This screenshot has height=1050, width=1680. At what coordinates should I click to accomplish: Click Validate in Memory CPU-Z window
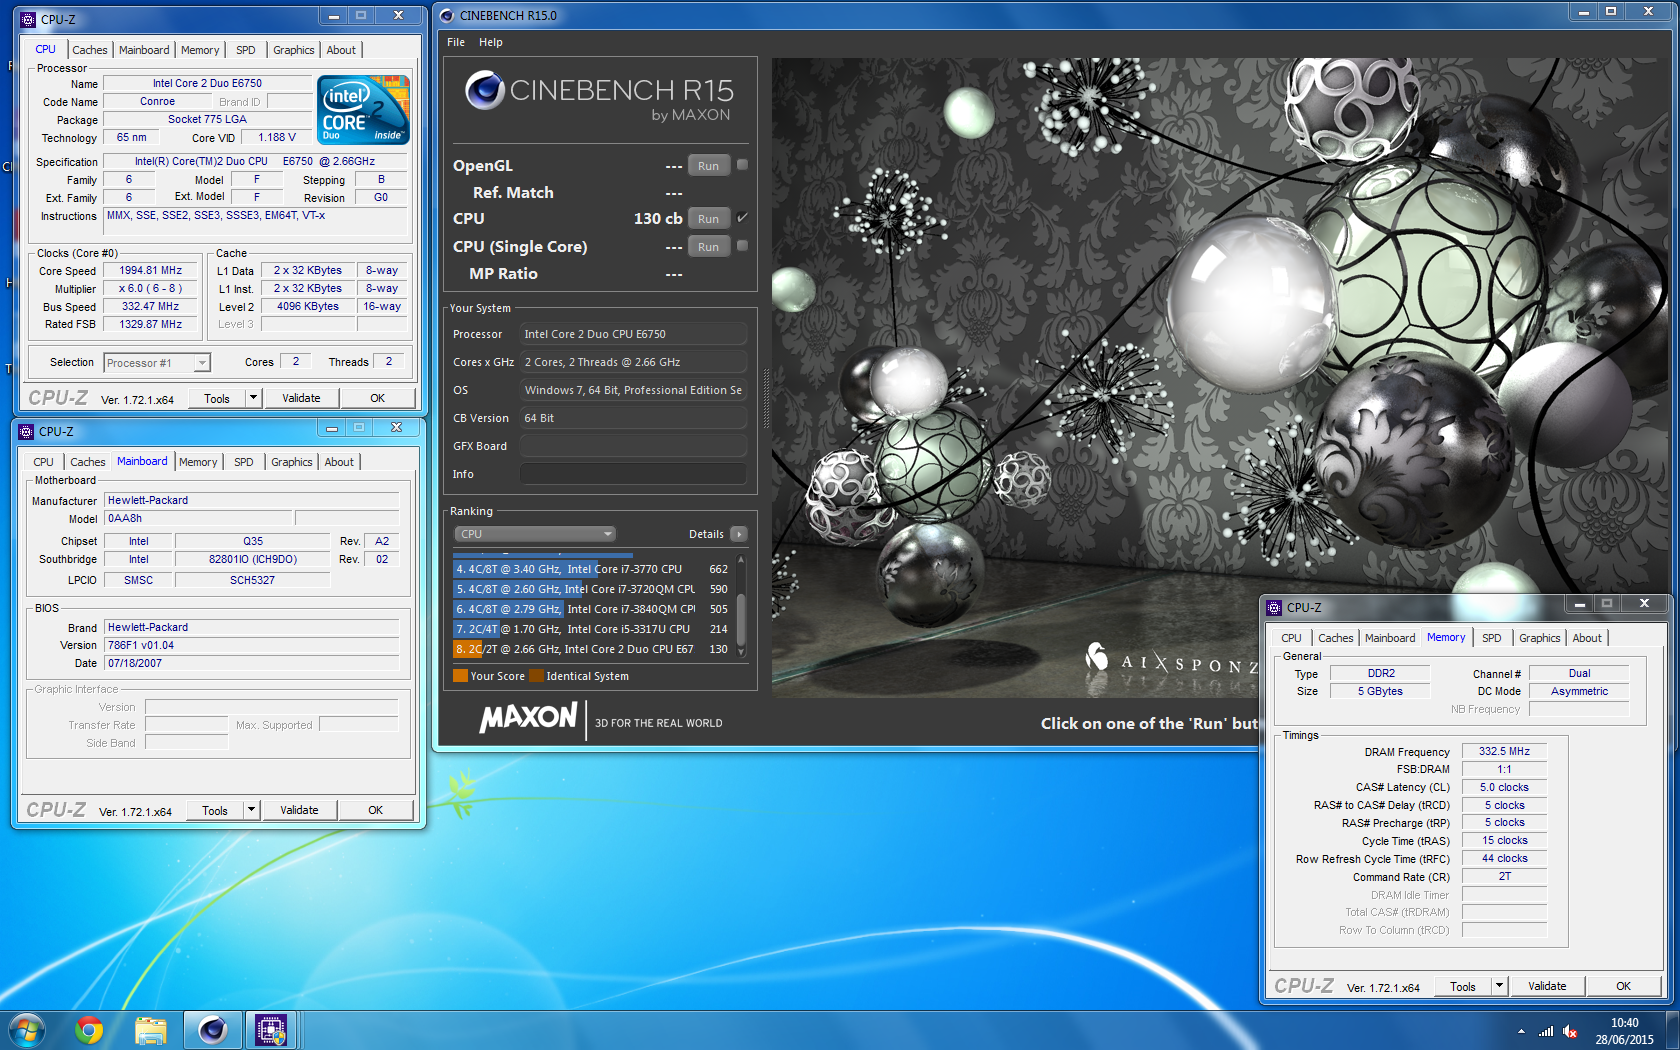pyautogui.click(x=1547, y=986)
